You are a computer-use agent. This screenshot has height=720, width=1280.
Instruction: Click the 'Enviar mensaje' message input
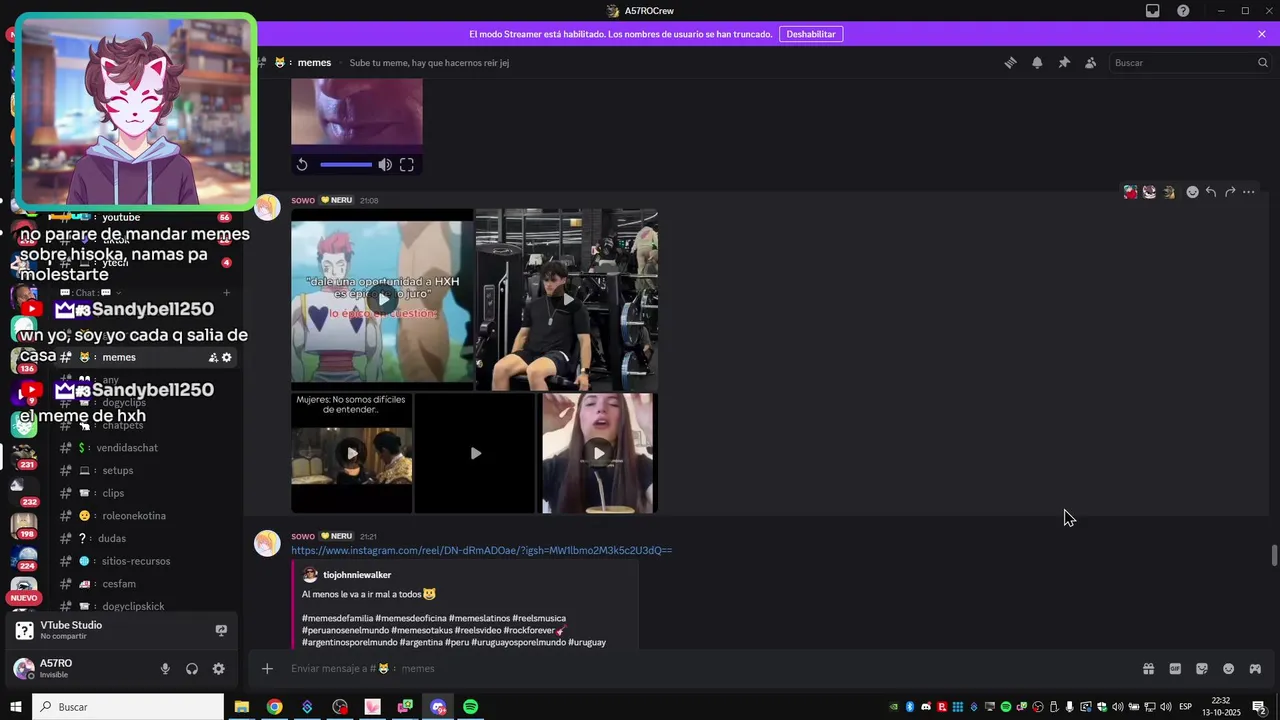click(700, 668)
